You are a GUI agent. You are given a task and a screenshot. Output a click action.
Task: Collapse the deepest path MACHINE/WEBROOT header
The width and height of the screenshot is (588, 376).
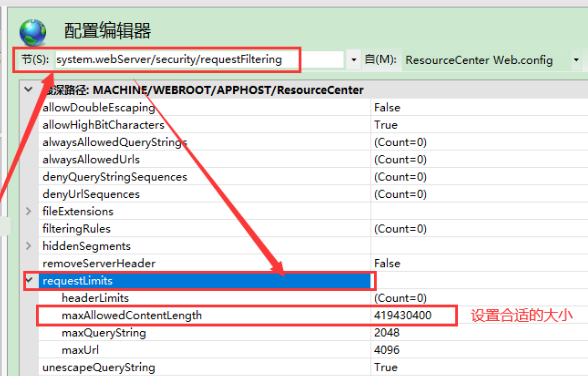(28, 90)
